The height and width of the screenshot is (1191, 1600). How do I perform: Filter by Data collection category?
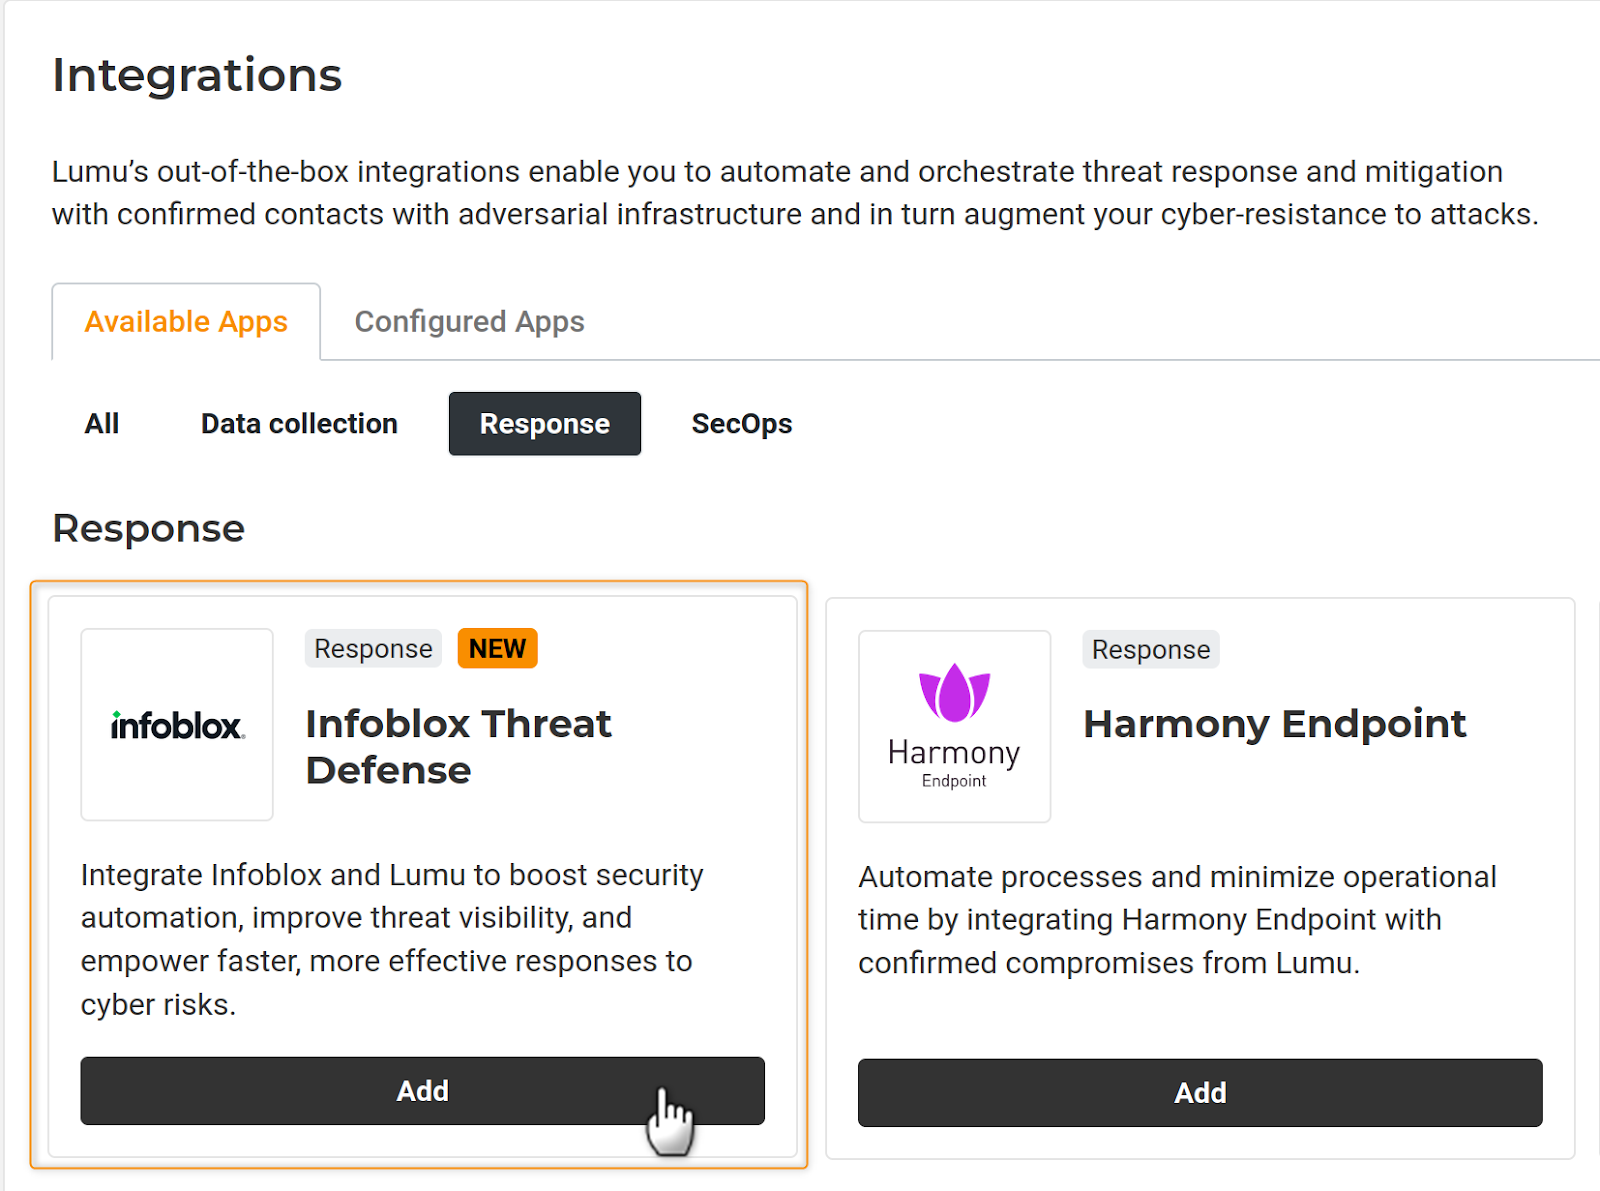click(299, 424)
